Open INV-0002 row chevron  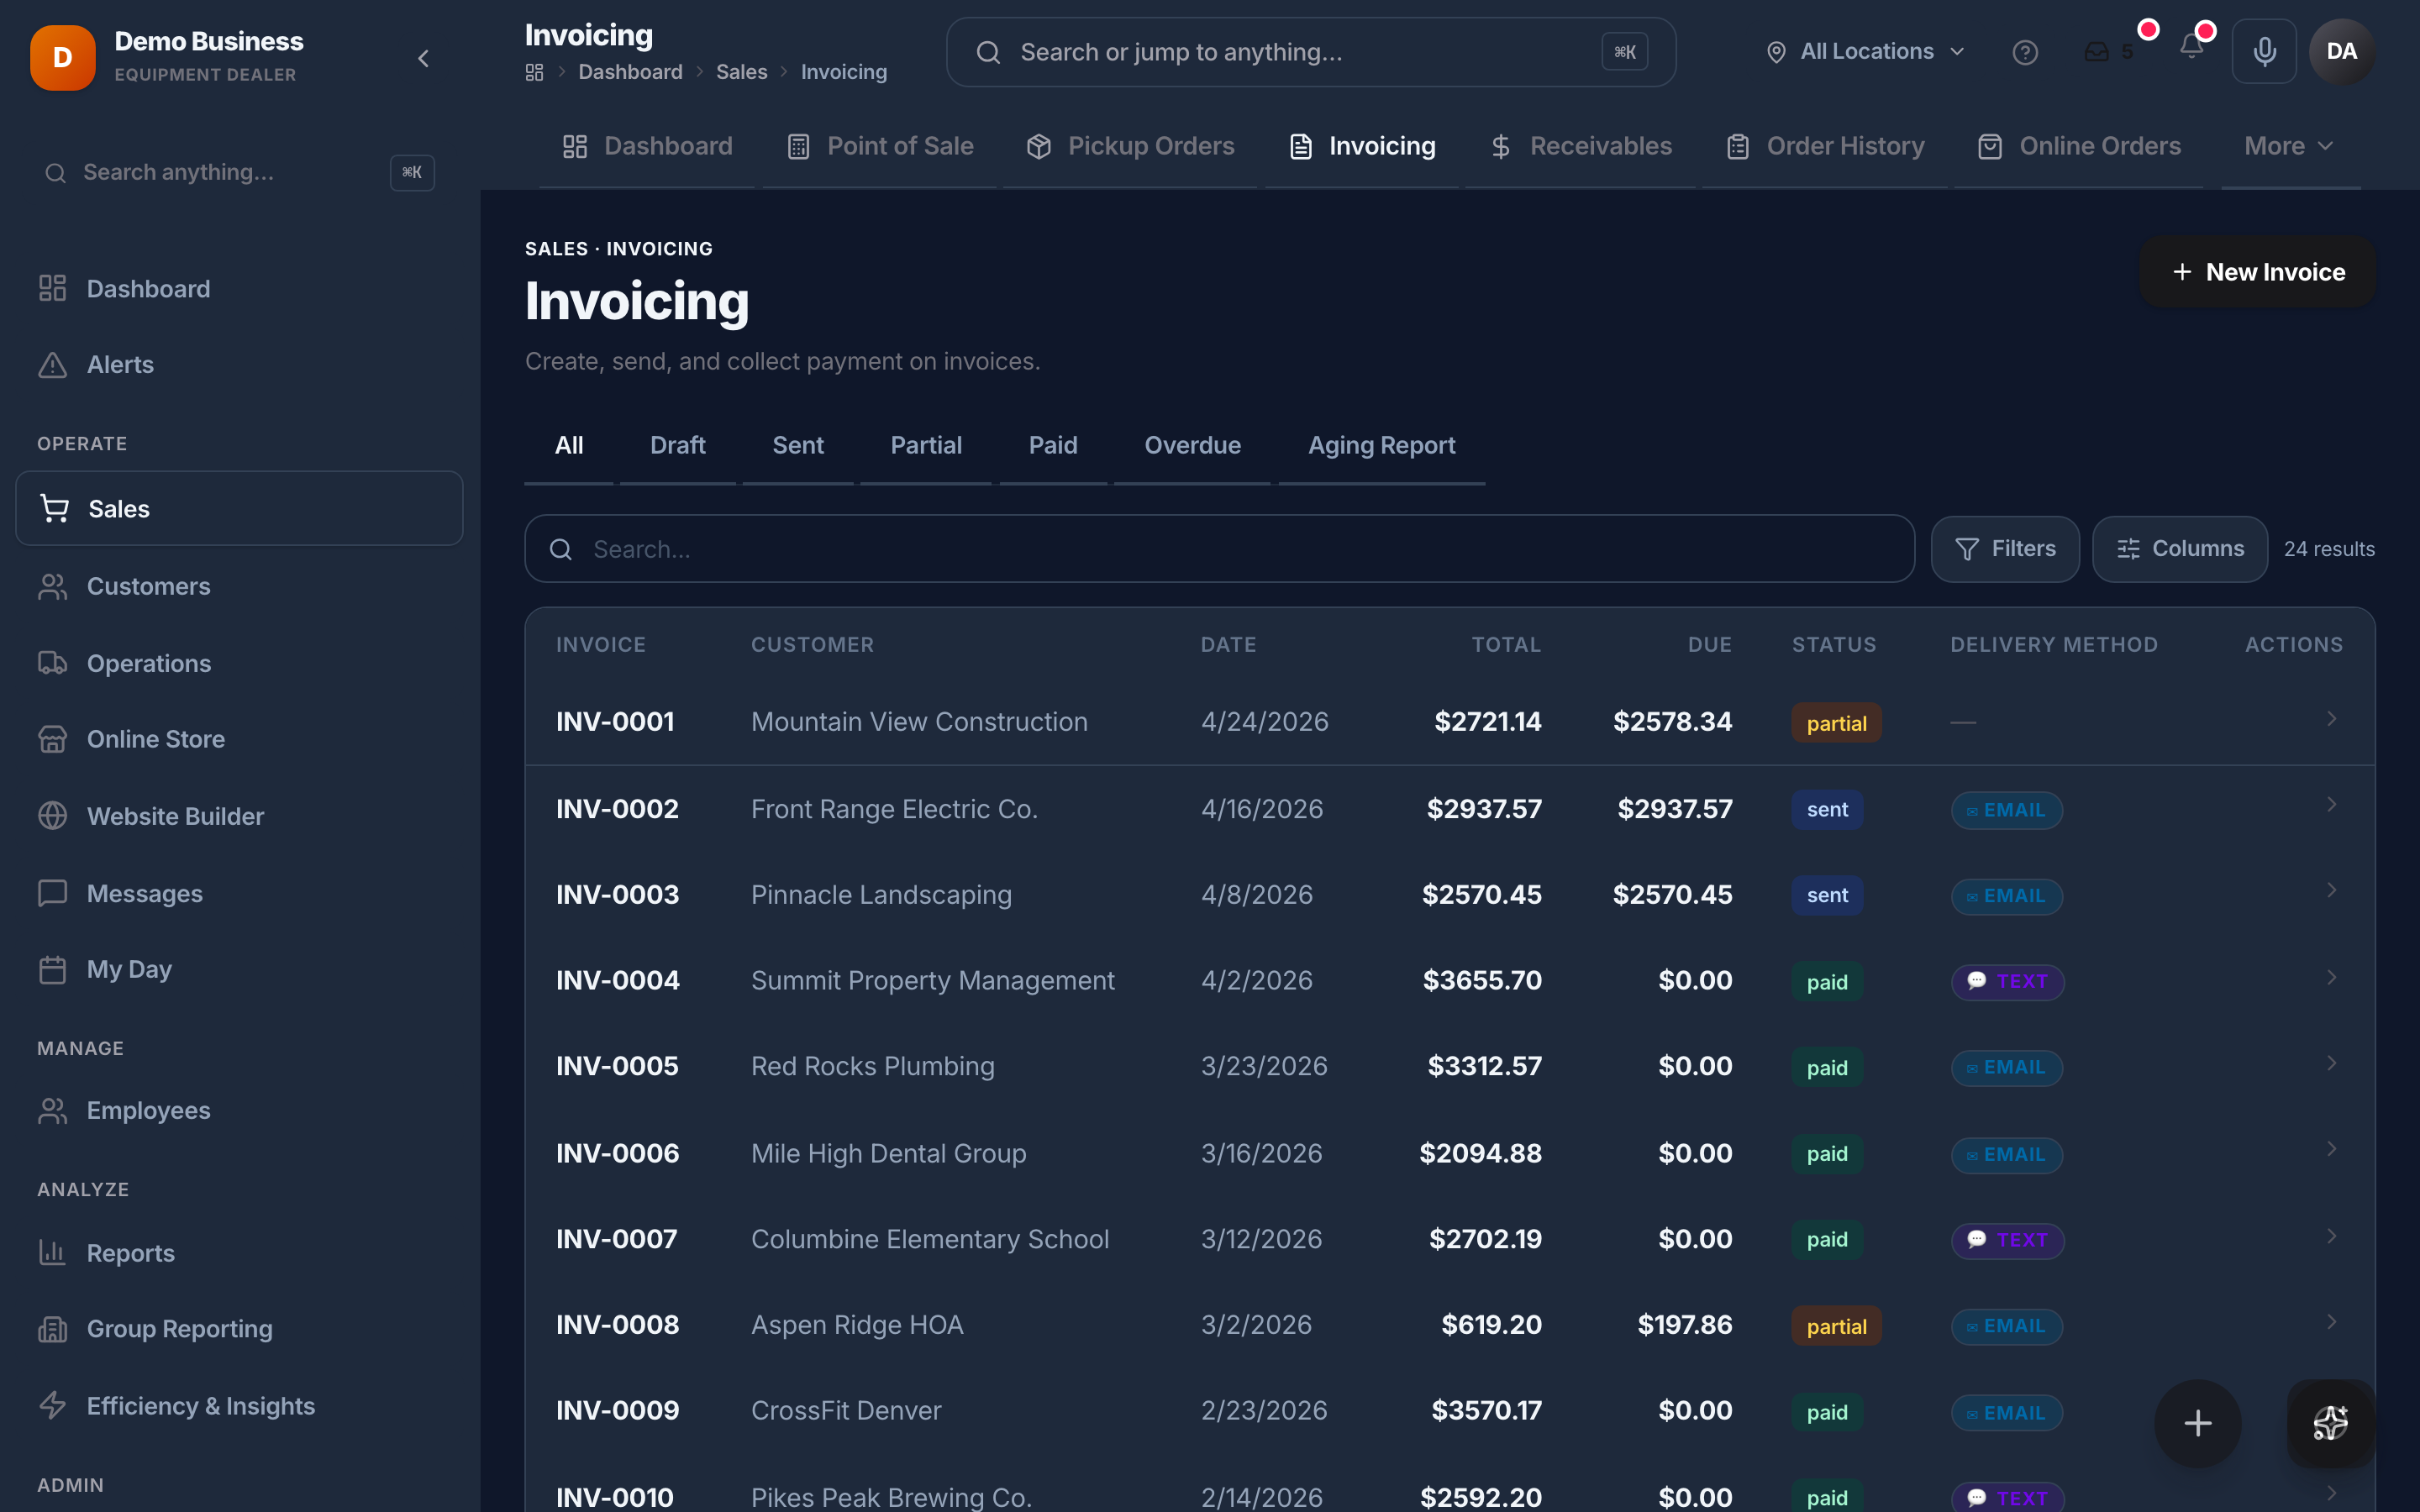coord(2331,805)
